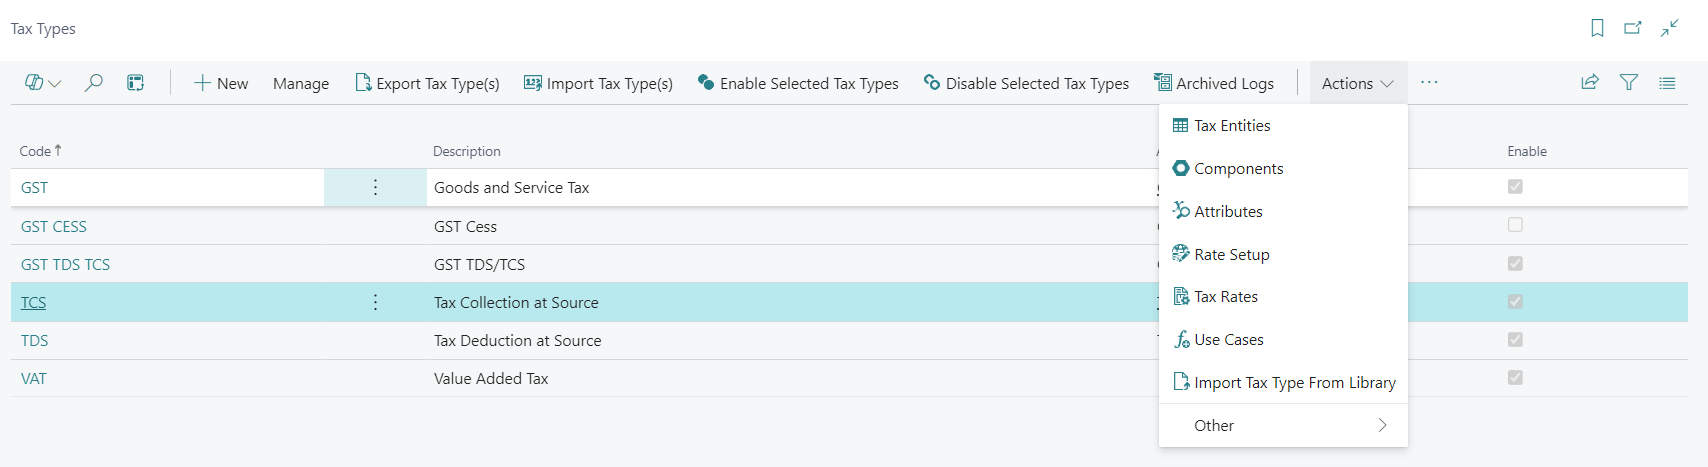Image resolution: width=1708 pixels, height=467 pixels.
Task: Open more options ellipsis in toolbar
Action: point(1429,83)
